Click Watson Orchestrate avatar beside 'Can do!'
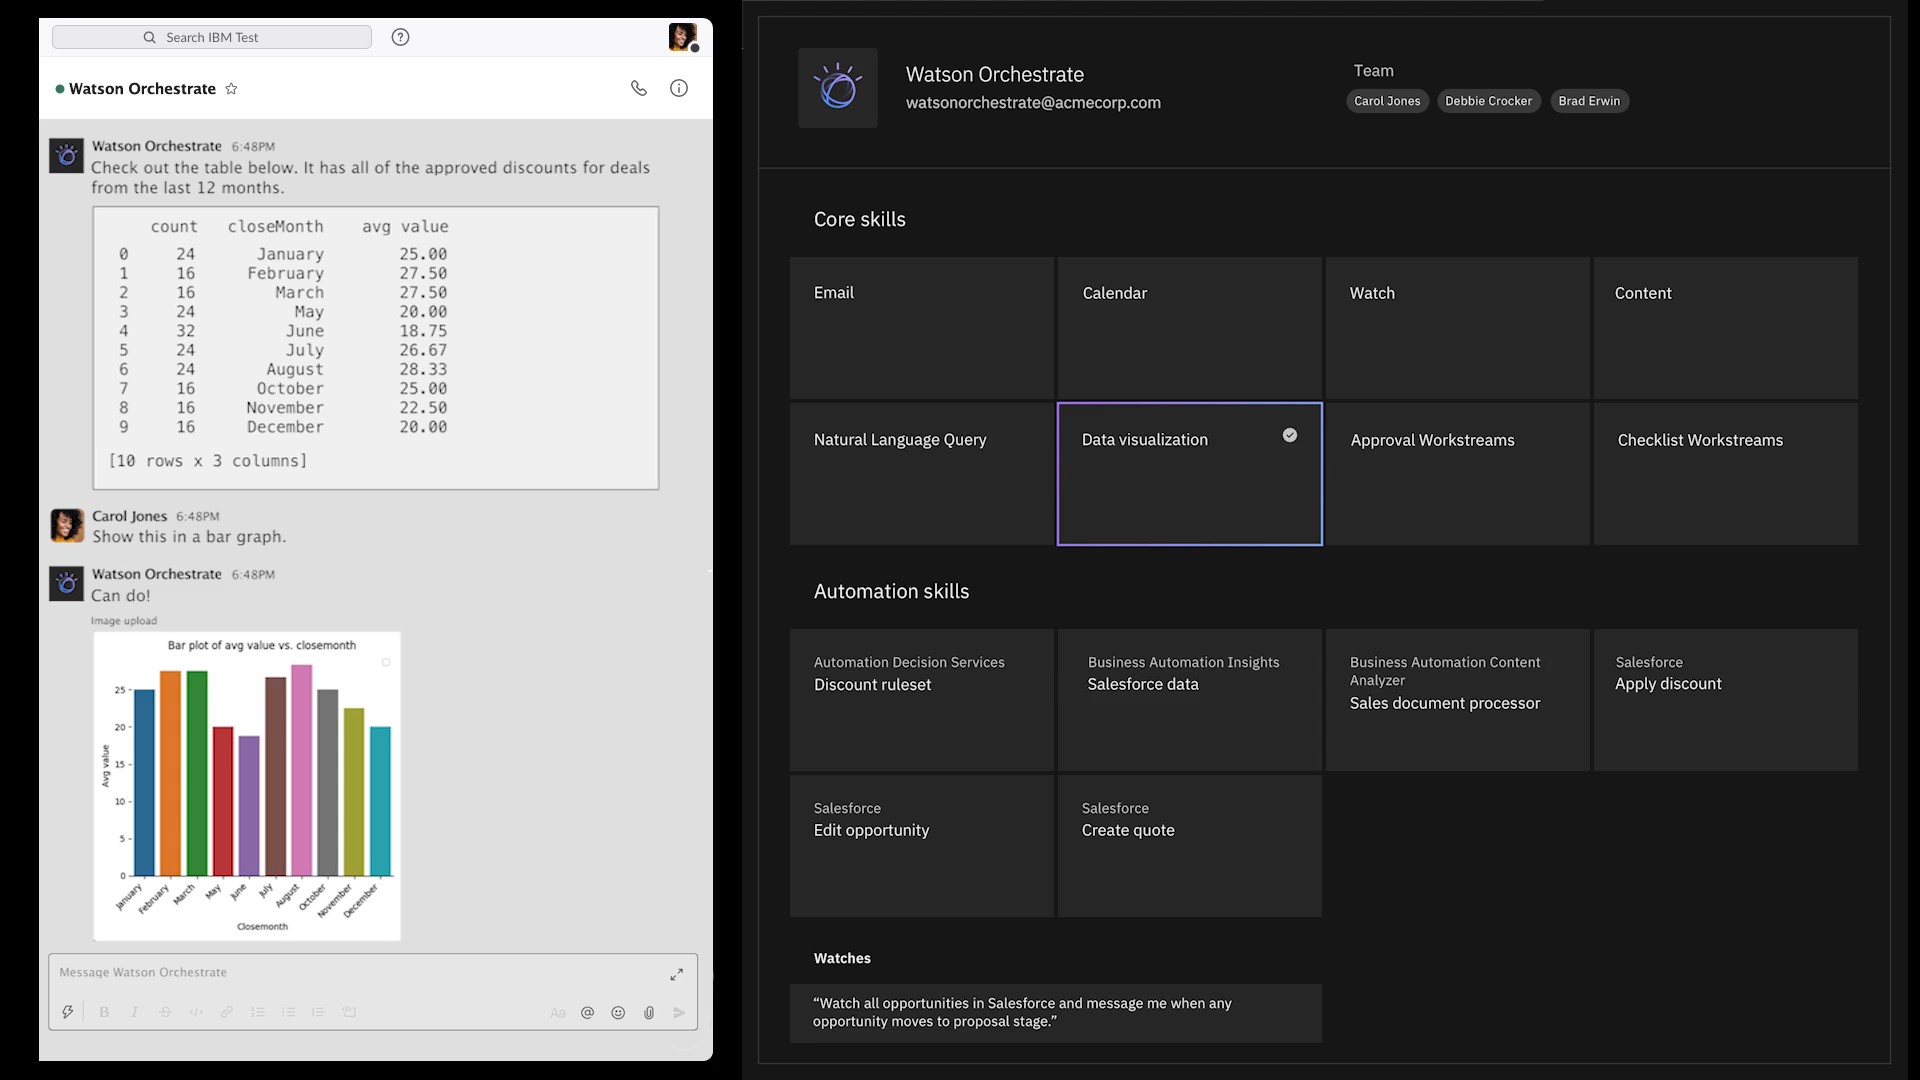 pyautogui.click(x=67, y=583)
